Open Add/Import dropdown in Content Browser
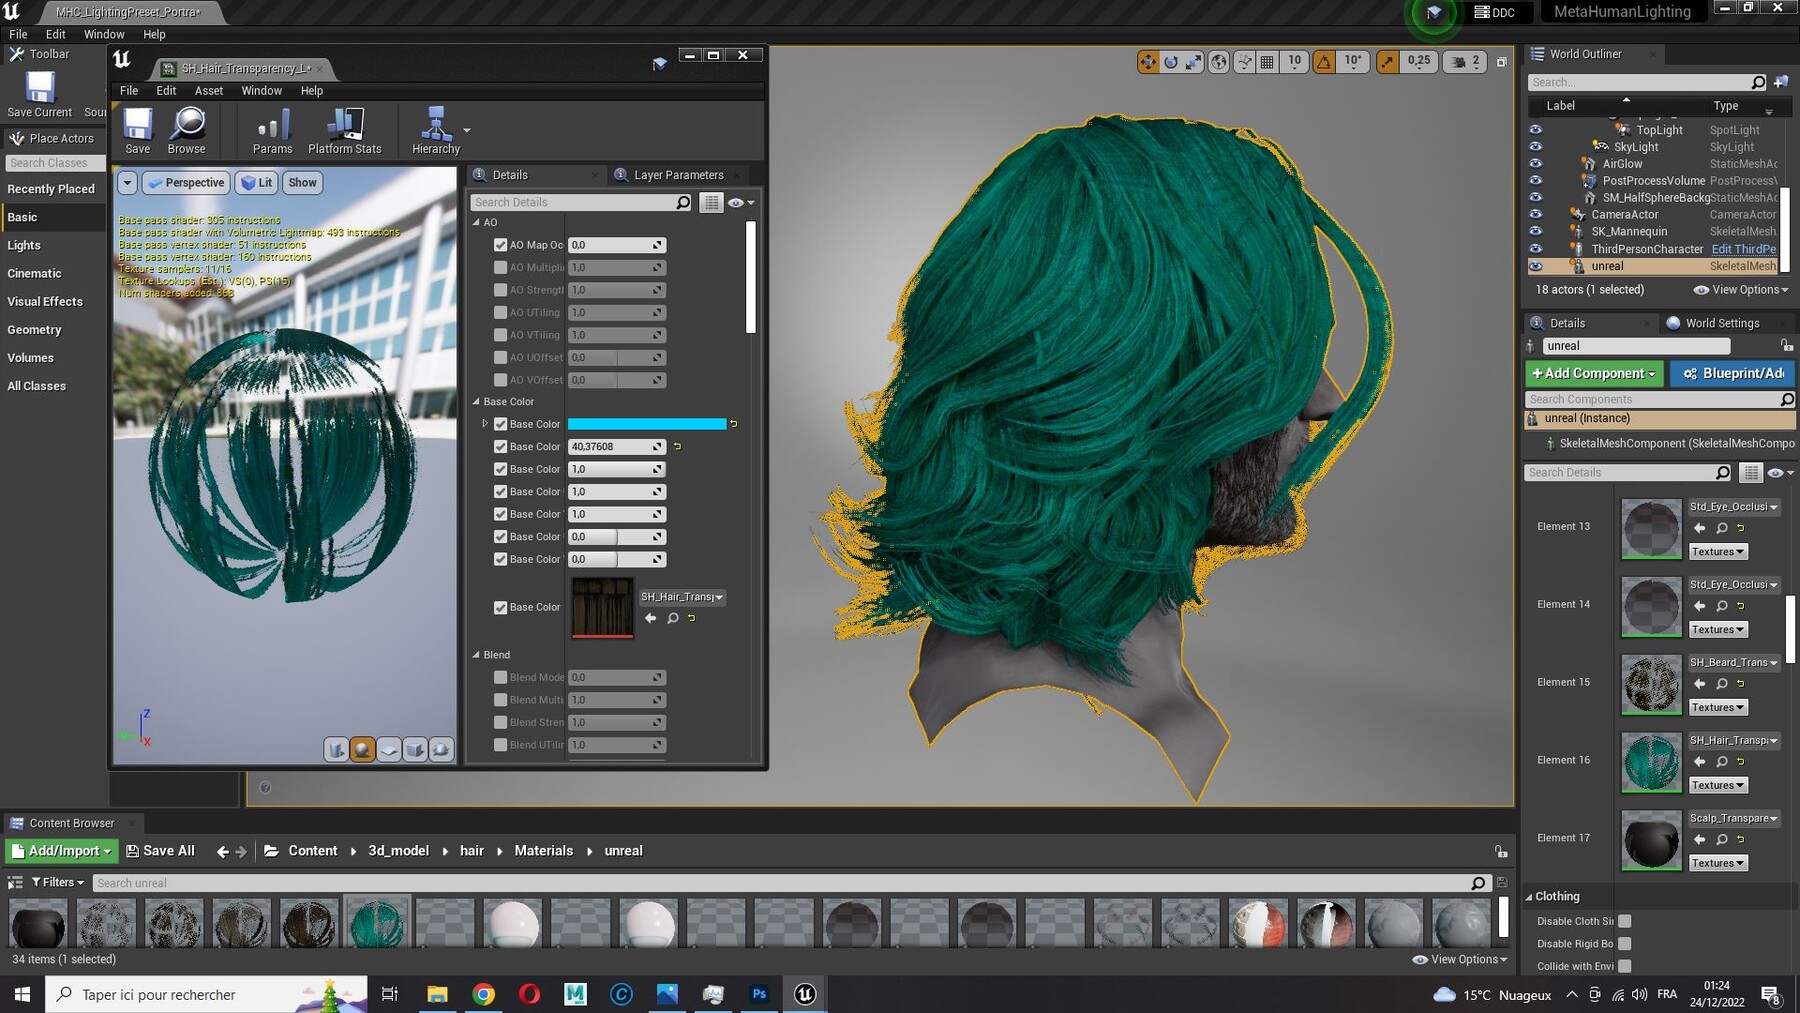 pos(62,851)
